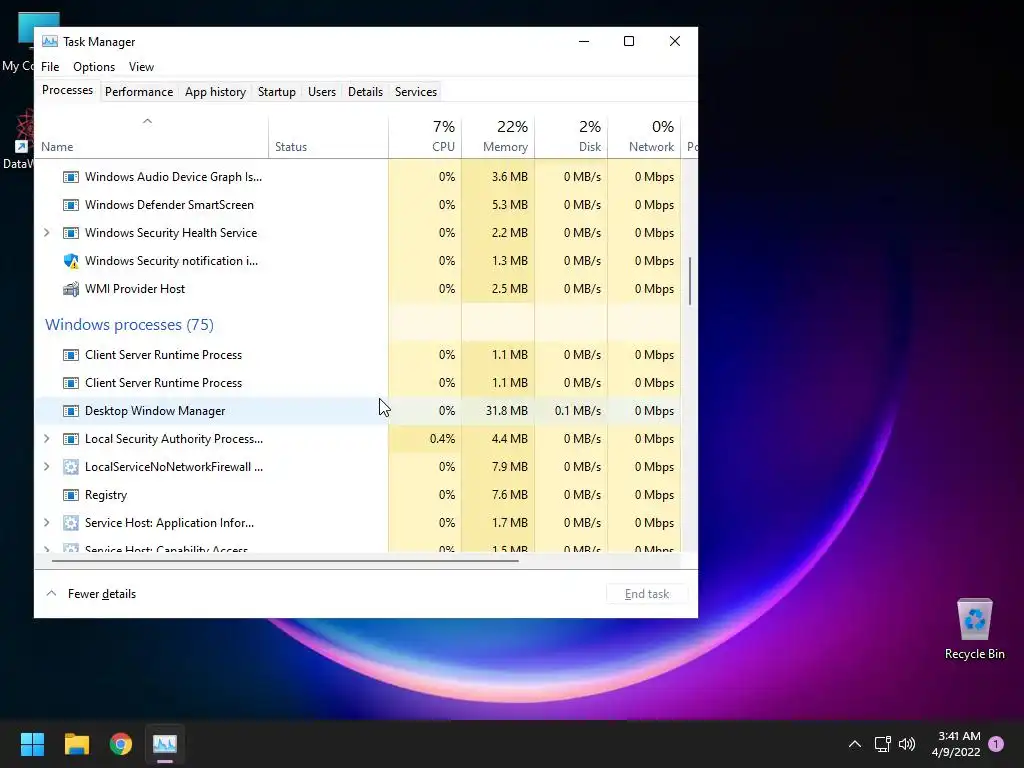Screen dimensions: 1024x768
Task: Click the Desktop Window Manager process icon
Action: tap(71, 411)
